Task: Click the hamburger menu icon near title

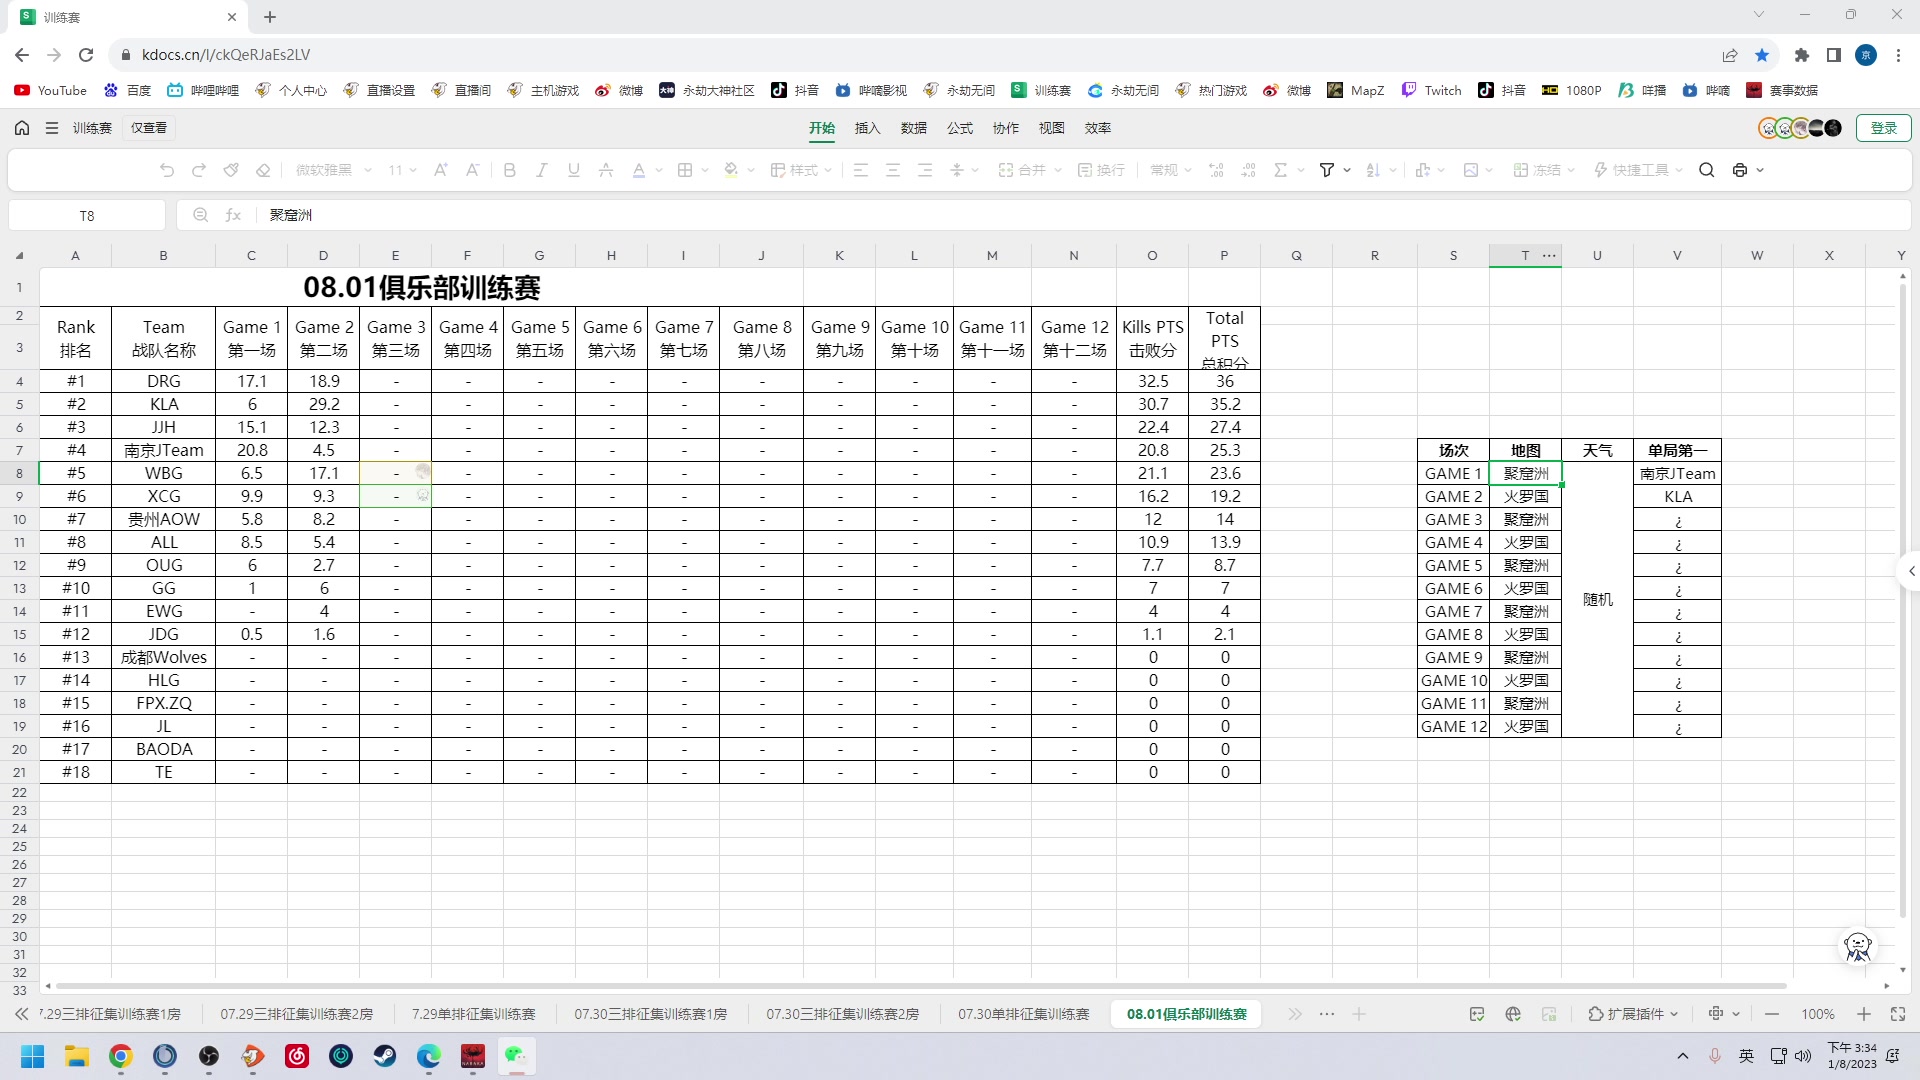Action: click(52, 128)
